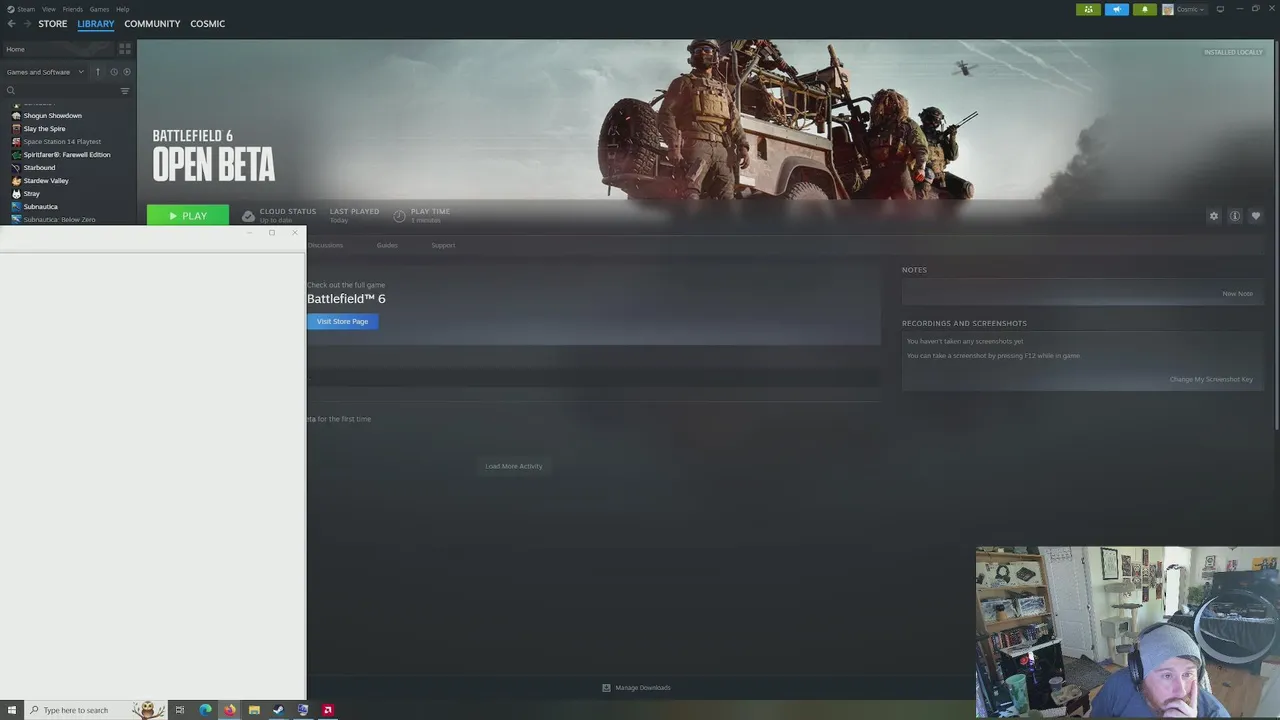Image resolution: width=1280 pixels, height=720 pixels.
Task: Go back with the navigation arrow
Action: [11, 24]
